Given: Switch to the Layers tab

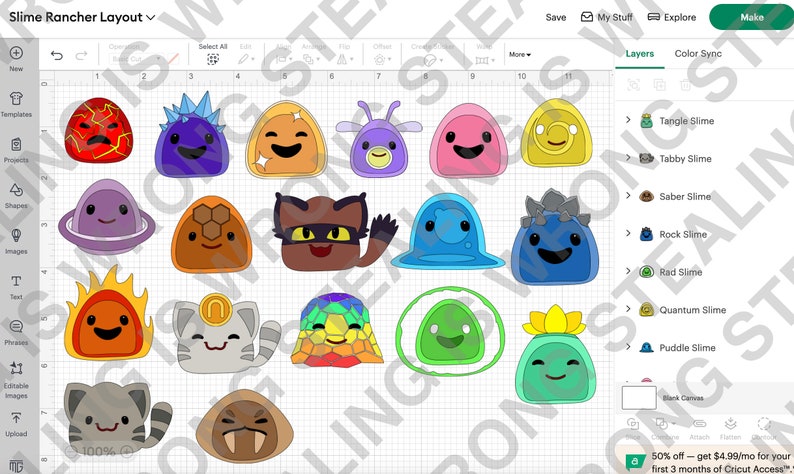Looking at the screenshot, I should click(x=640, y=54).
